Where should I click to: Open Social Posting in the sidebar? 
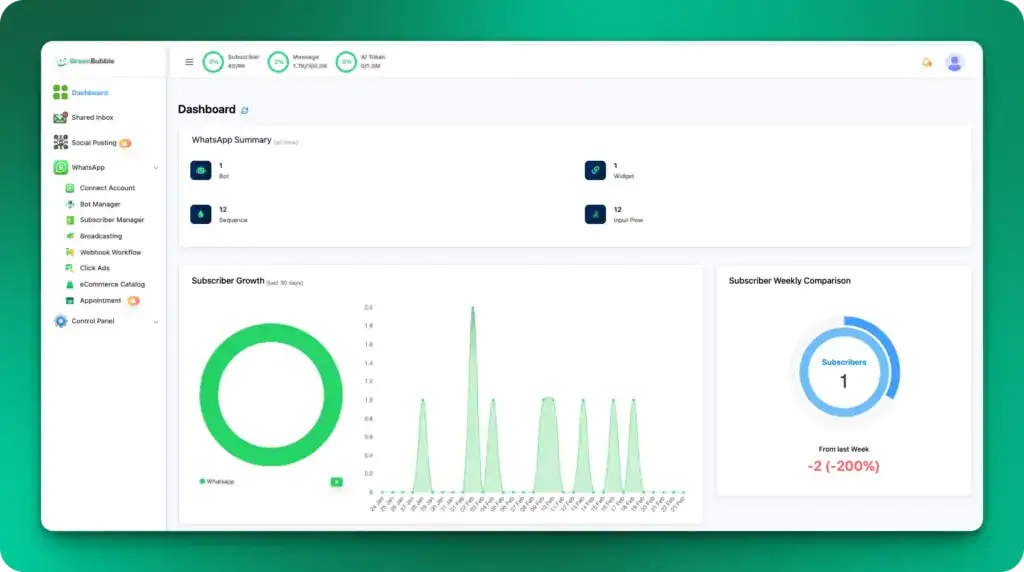point(93,143)
